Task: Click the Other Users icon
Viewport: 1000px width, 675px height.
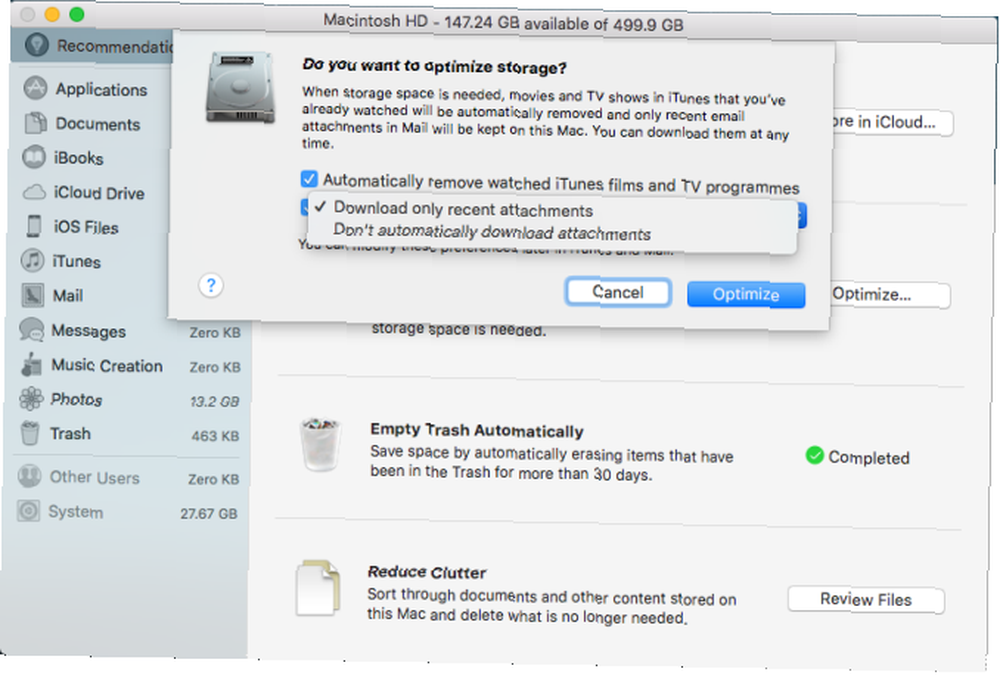Action: 29,476
